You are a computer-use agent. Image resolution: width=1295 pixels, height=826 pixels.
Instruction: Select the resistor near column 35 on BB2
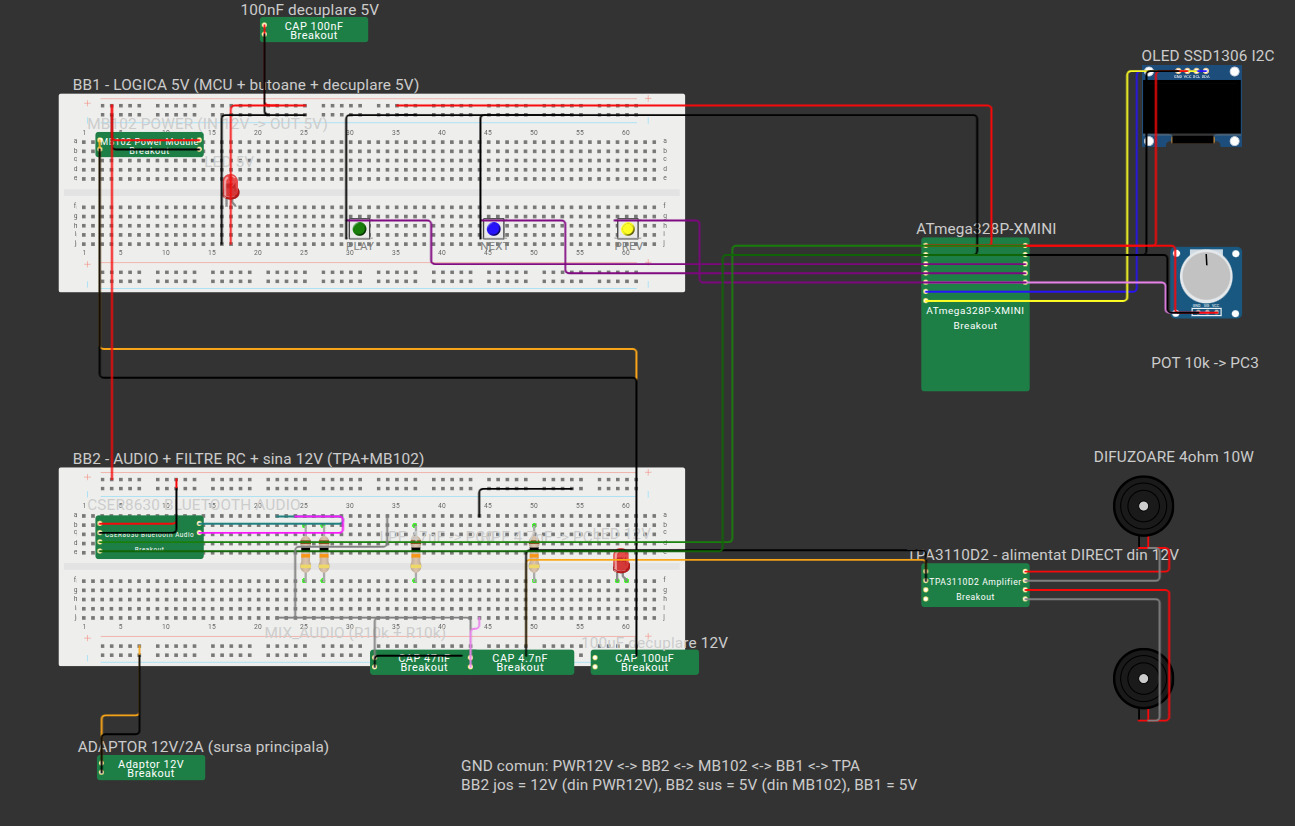coord(416,555)
